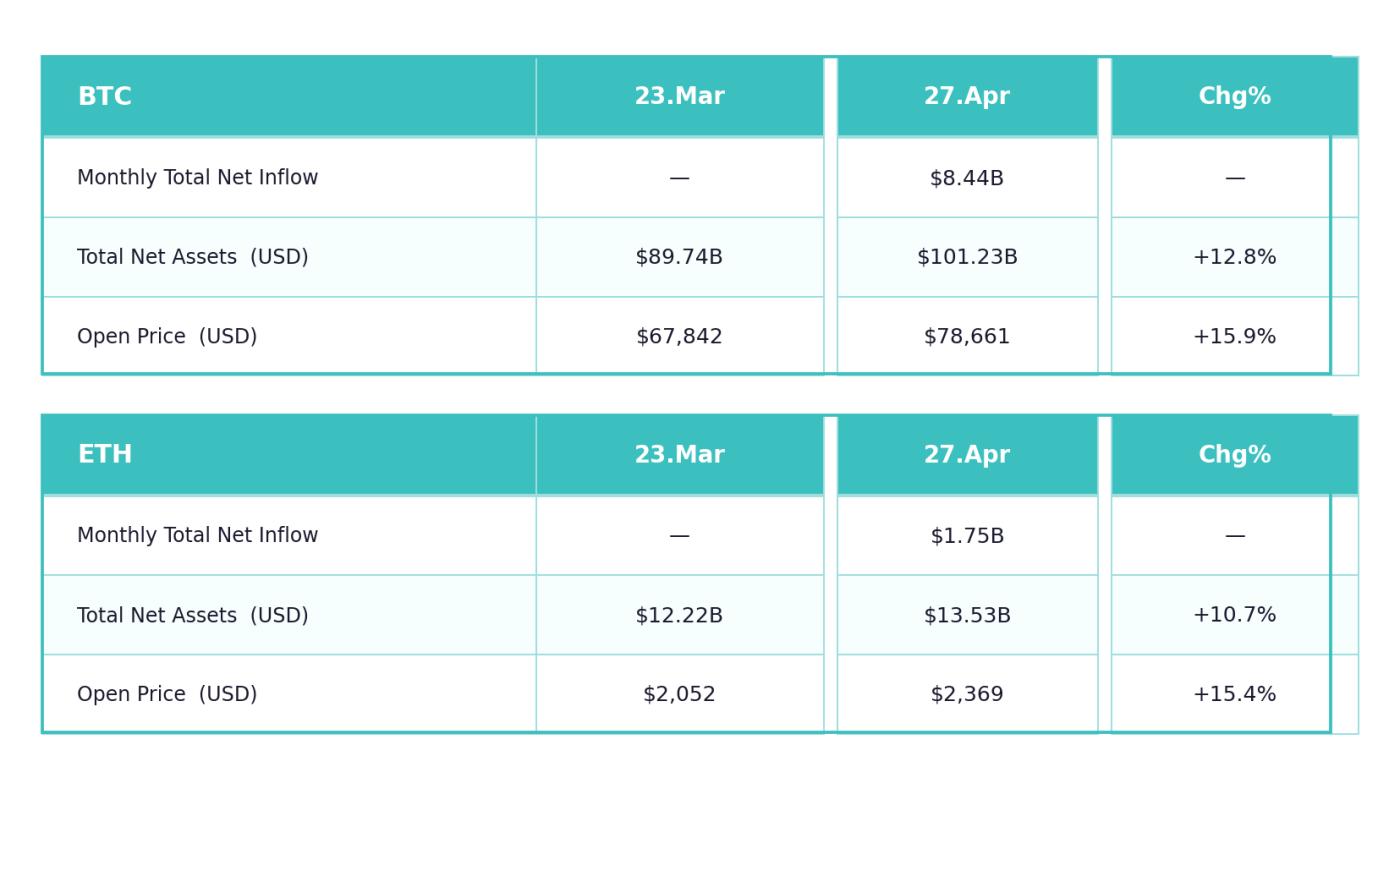Click the +12.8% change cell
Viewport: 1400px width, 882px height.
[x=1234, y=257]
